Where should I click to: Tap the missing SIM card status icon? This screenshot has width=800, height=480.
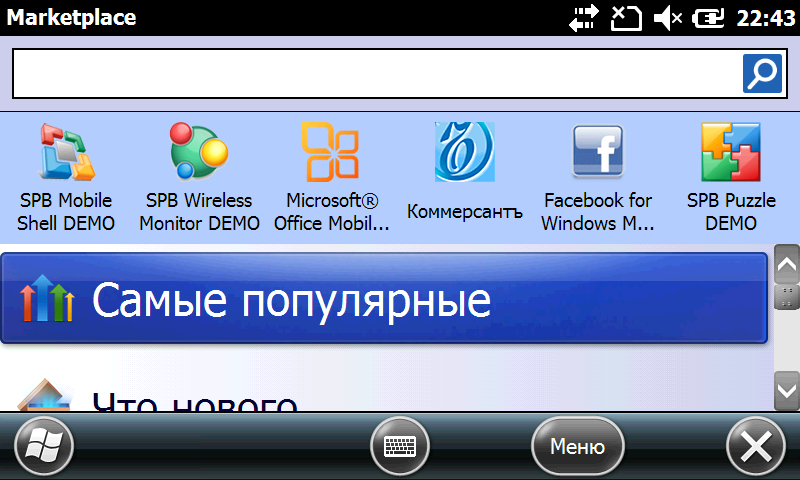626,19
